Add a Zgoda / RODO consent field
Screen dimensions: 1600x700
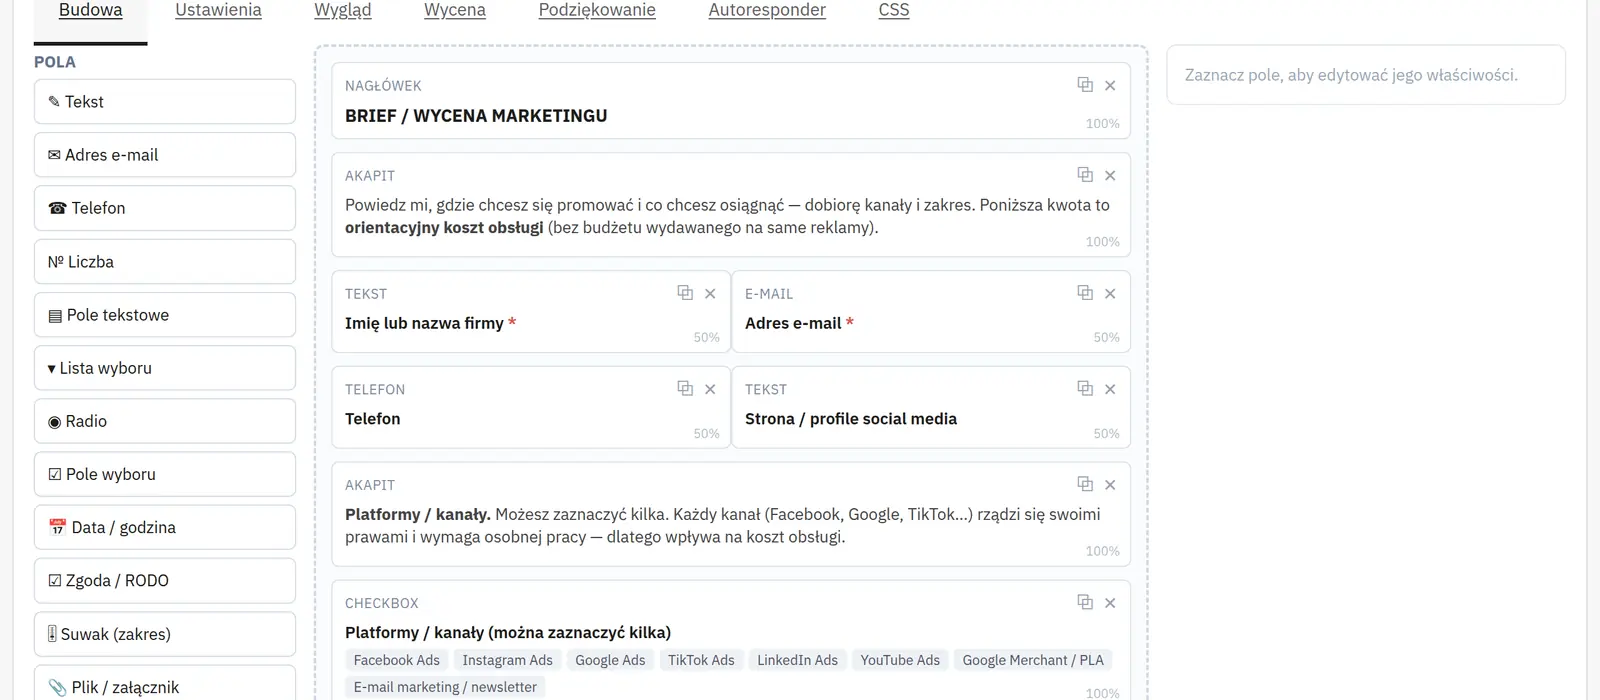tap(165, 581)
